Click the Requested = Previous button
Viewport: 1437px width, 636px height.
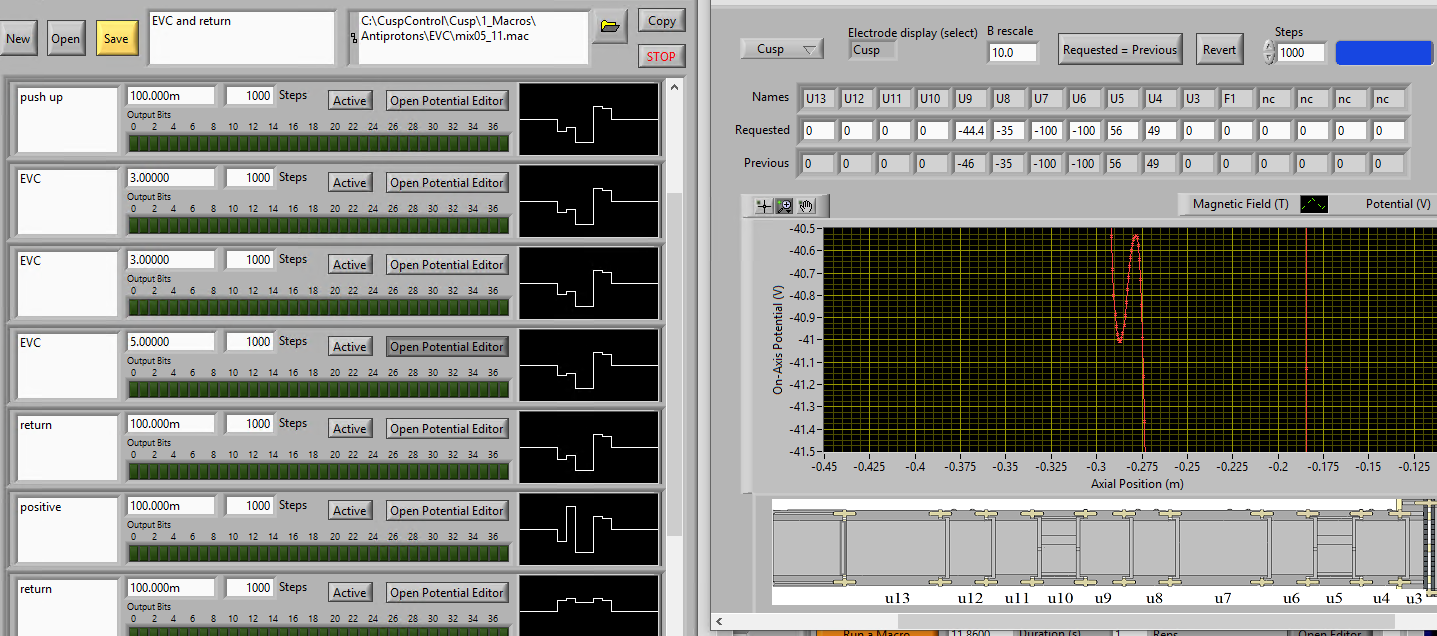[1119, 50]
